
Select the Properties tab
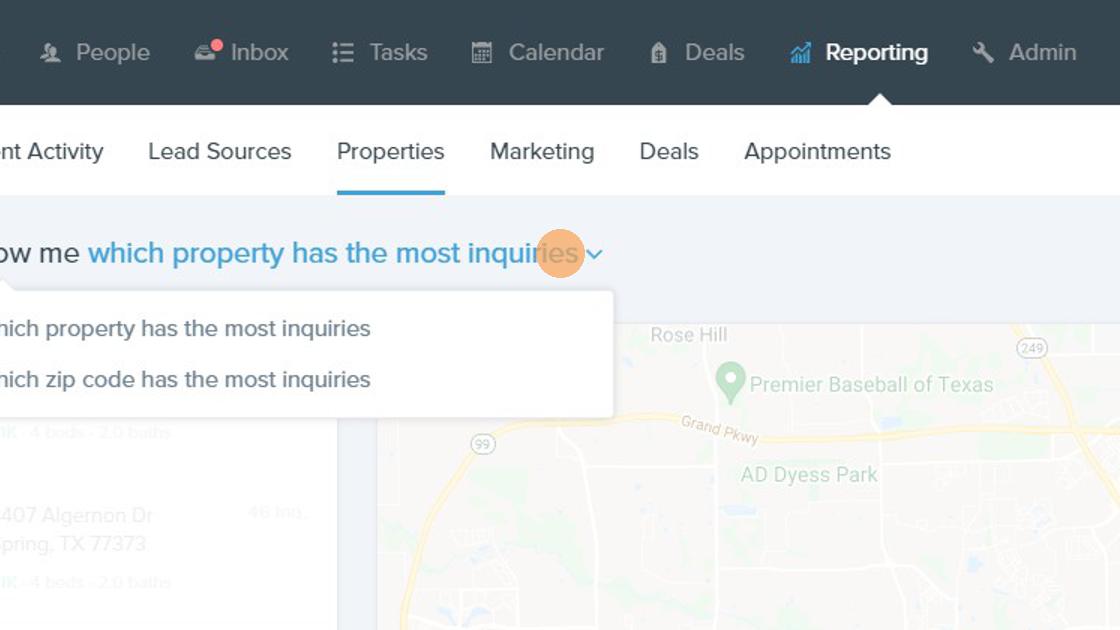coord(391,152)
